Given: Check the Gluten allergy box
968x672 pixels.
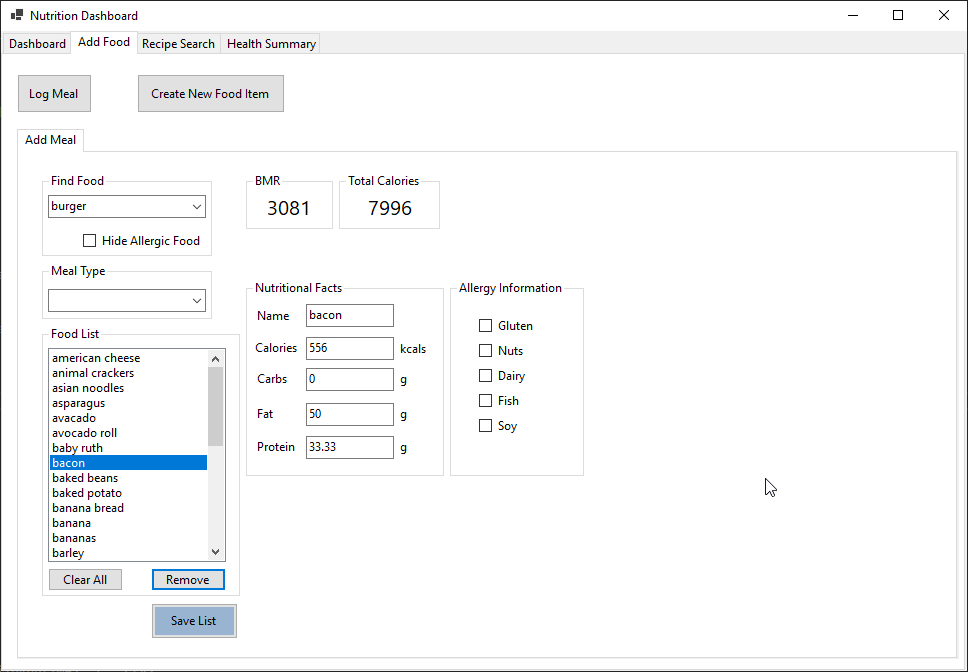Looking at the screenshot, I should tap(486, 326).
